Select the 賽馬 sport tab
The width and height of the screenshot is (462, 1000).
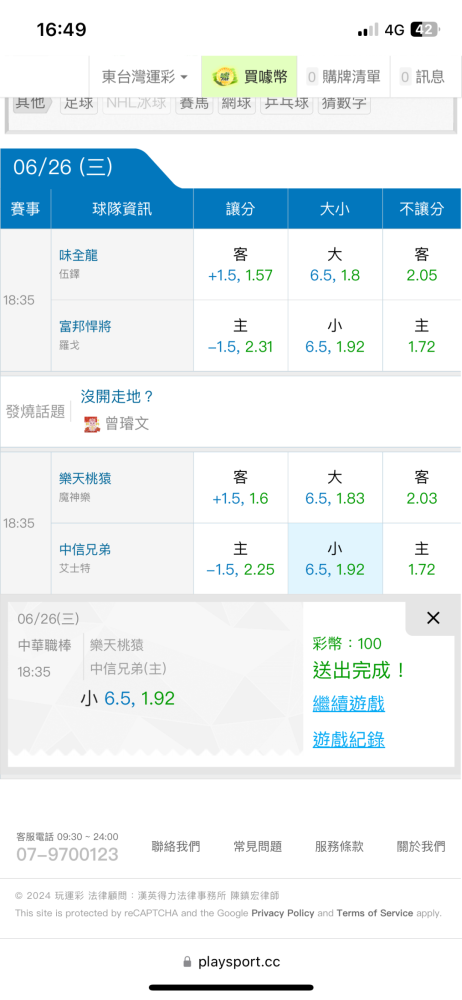pos(194,103)
